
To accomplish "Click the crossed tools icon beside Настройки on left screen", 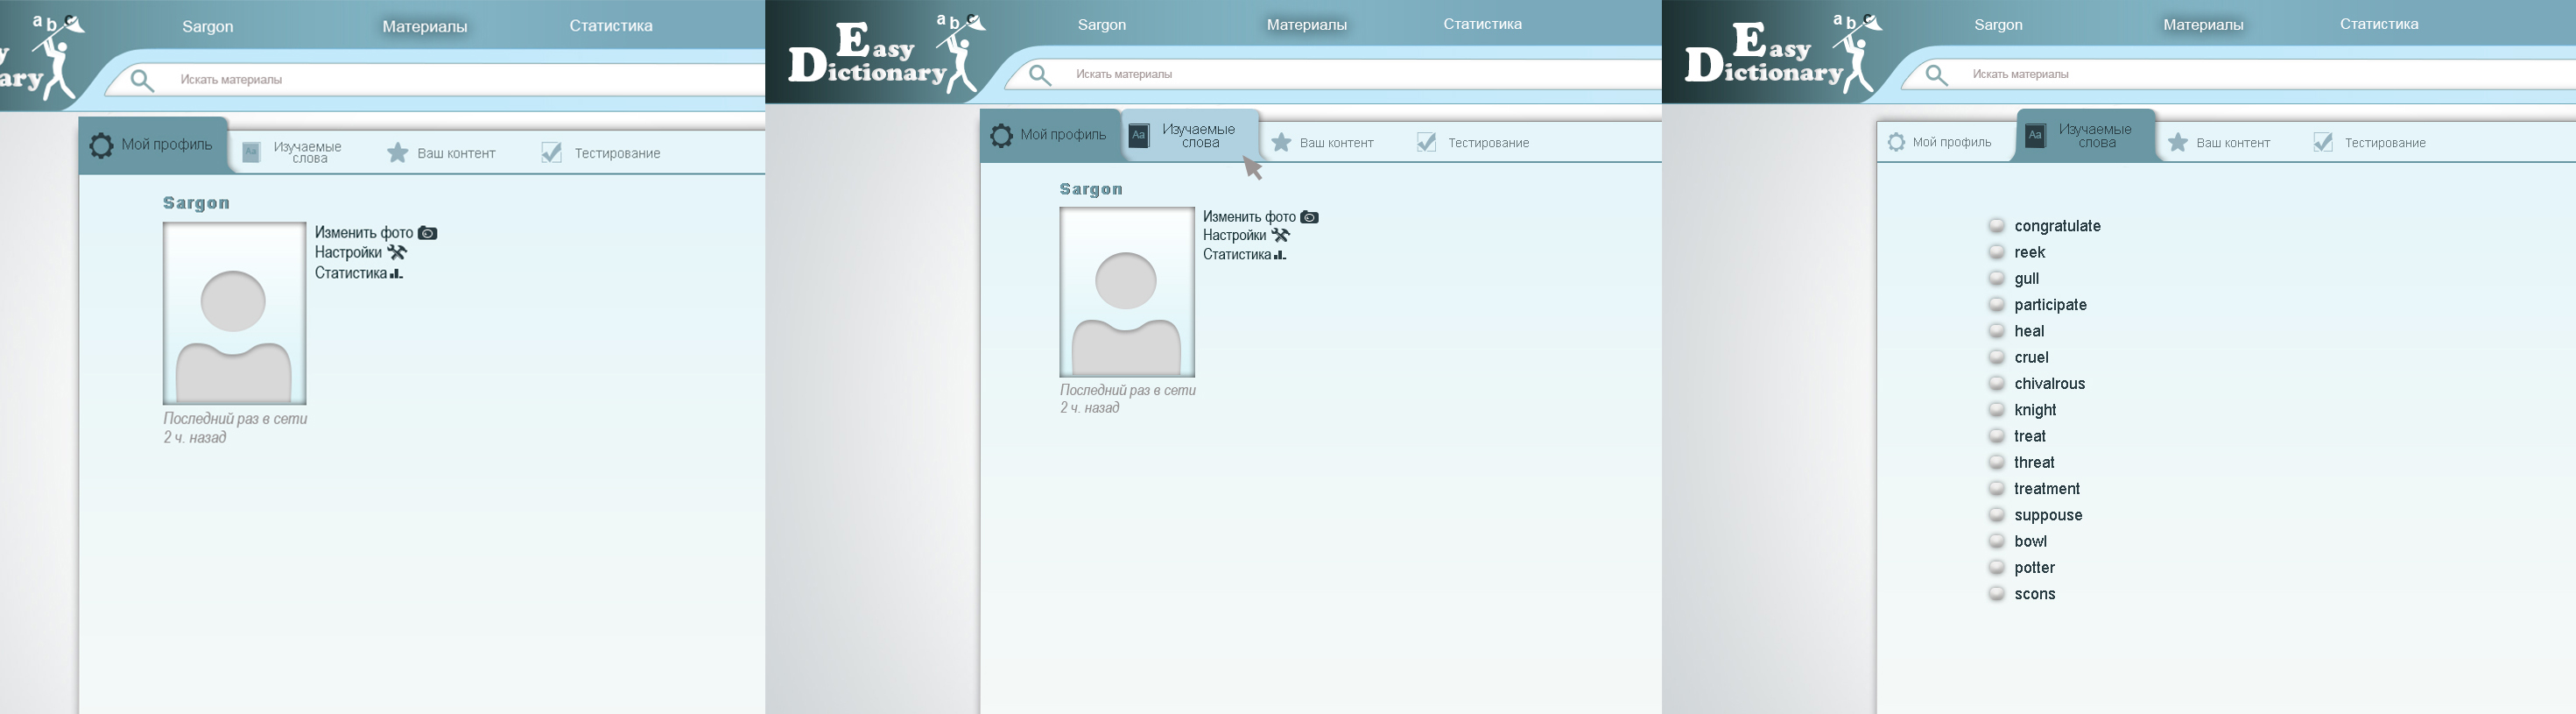I will point(397,252).
